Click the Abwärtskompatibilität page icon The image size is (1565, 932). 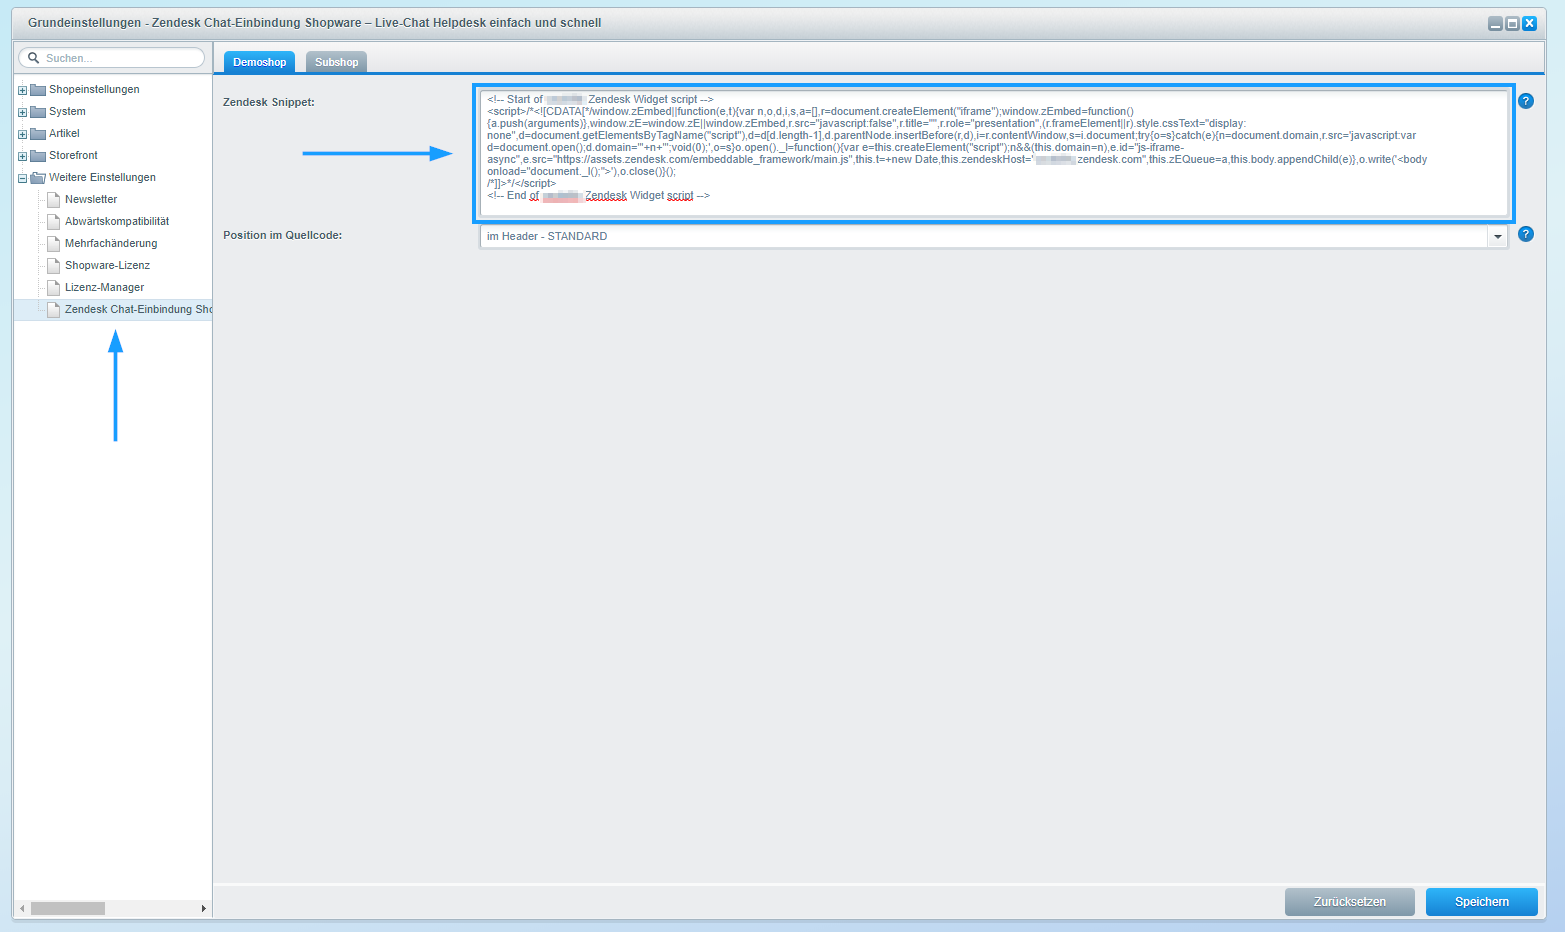[54, 221]
